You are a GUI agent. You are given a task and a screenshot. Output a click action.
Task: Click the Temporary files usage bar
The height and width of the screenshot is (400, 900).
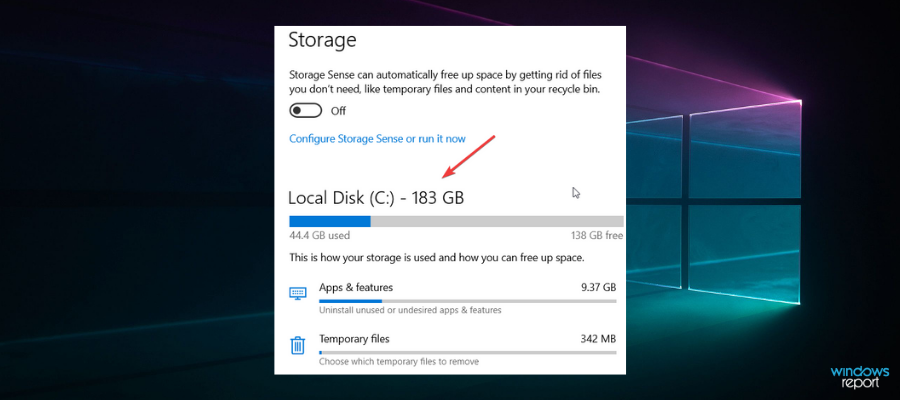coord(467,352)
